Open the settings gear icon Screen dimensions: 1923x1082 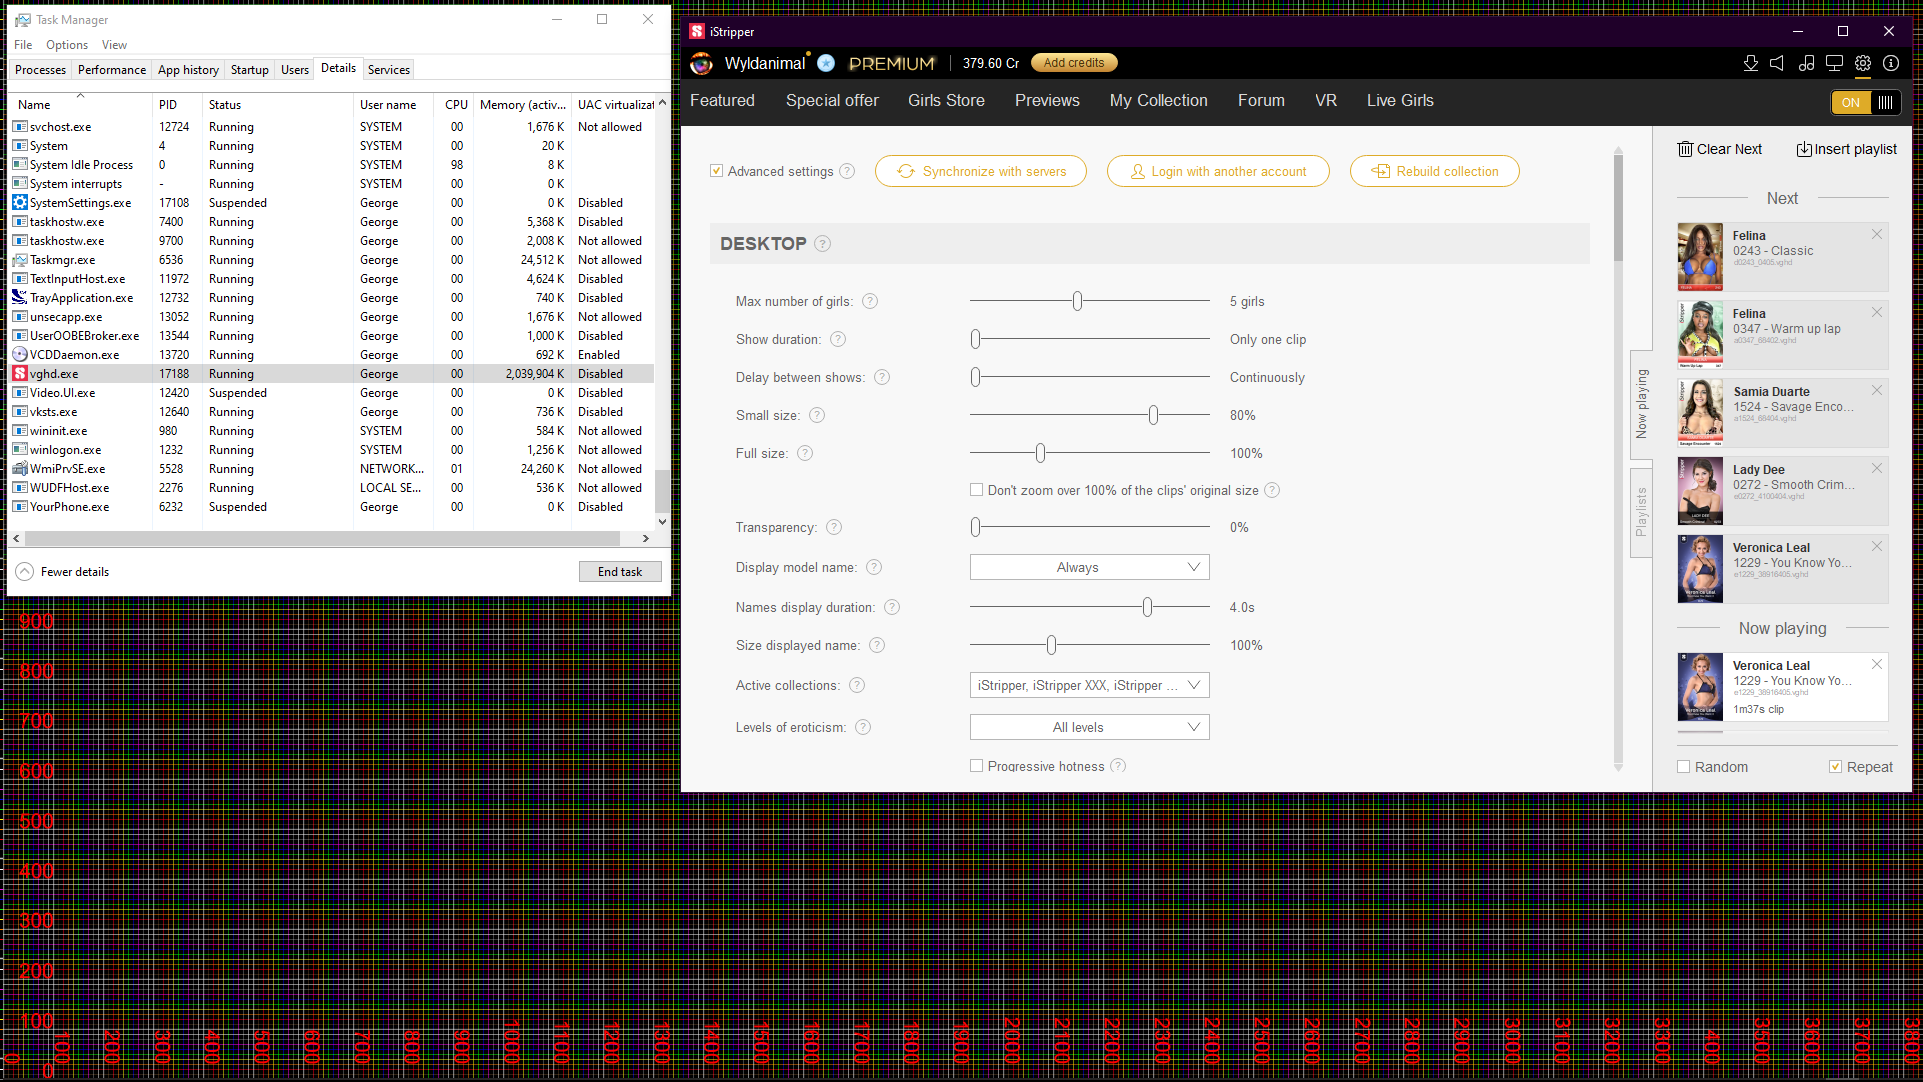(1863, 63)
